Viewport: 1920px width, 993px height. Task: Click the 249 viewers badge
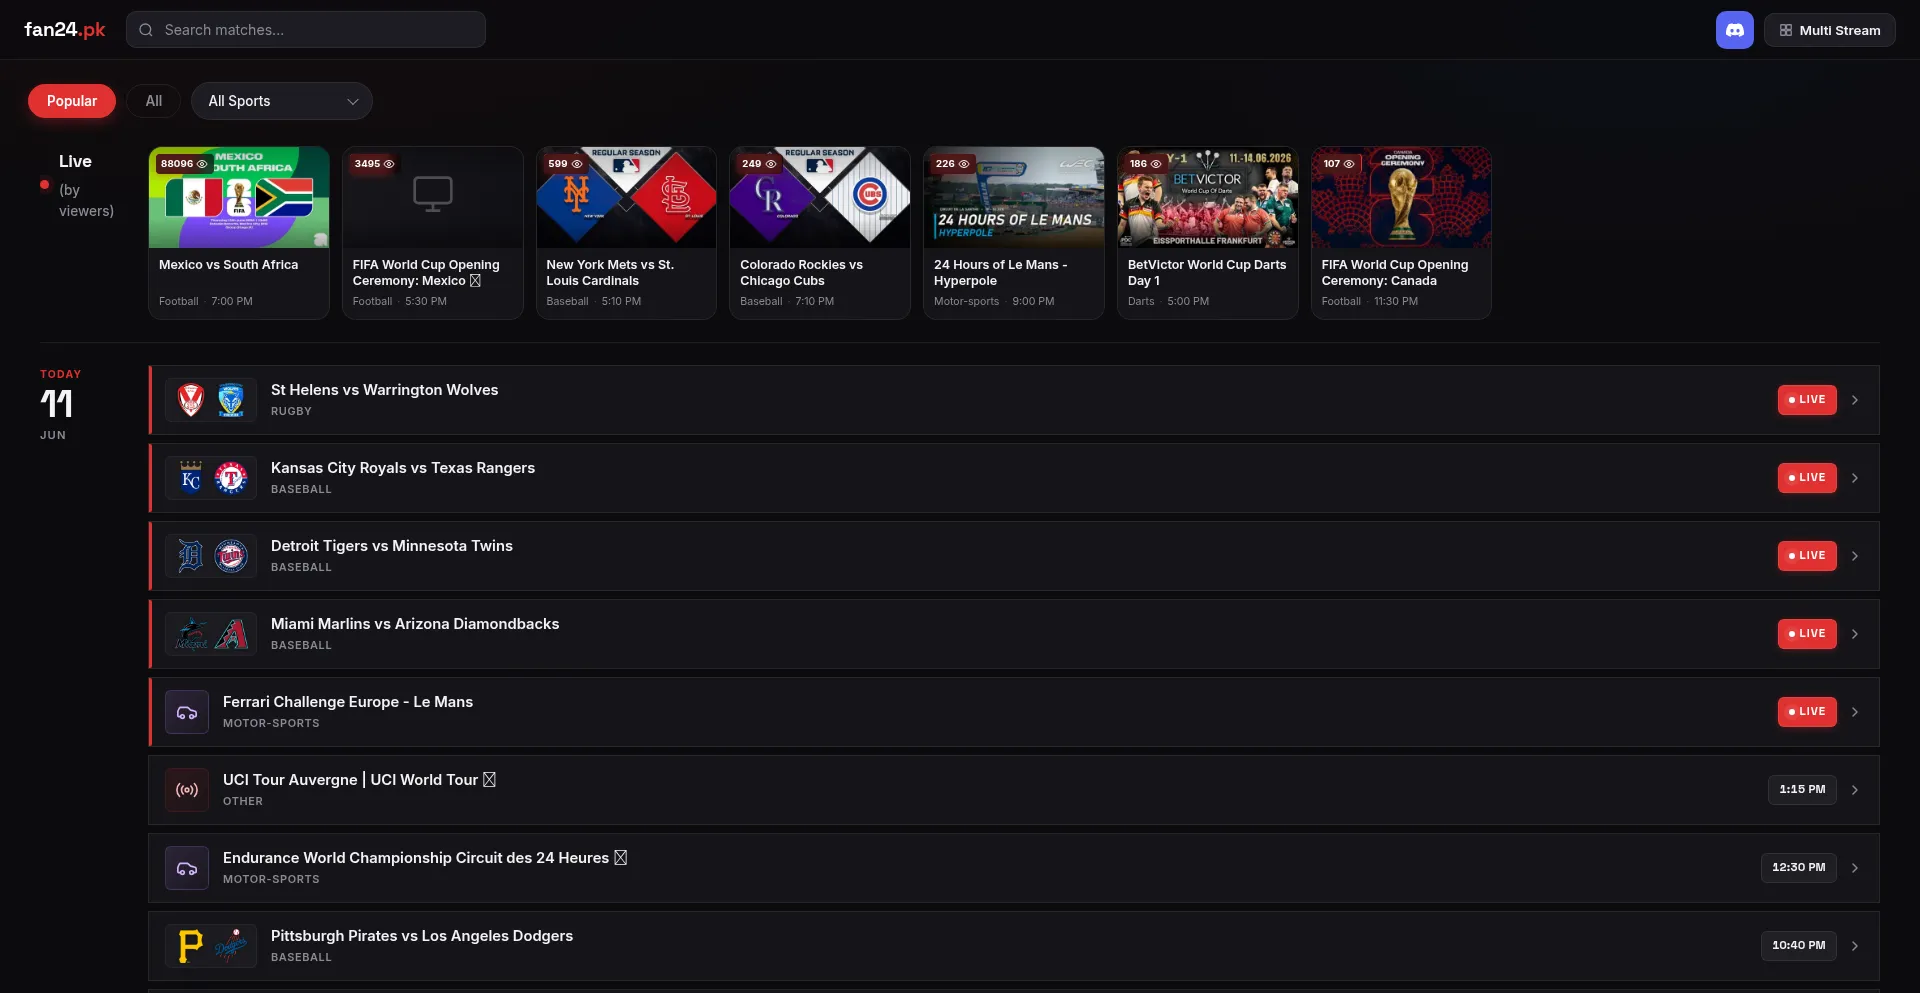(x=759, y=164)
